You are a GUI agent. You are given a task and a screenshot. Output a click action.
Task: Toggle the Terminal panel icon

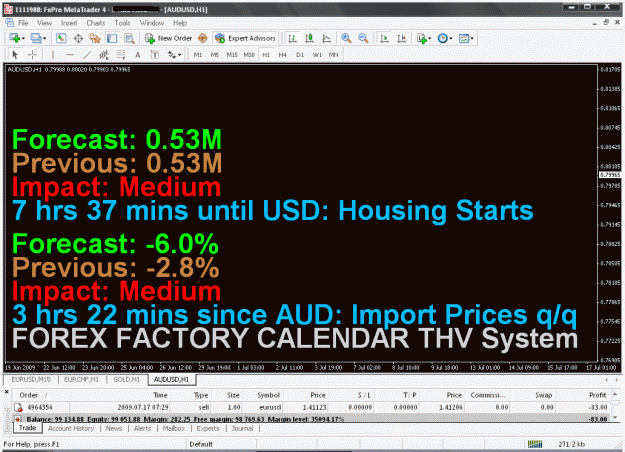[x=112, y=38]
